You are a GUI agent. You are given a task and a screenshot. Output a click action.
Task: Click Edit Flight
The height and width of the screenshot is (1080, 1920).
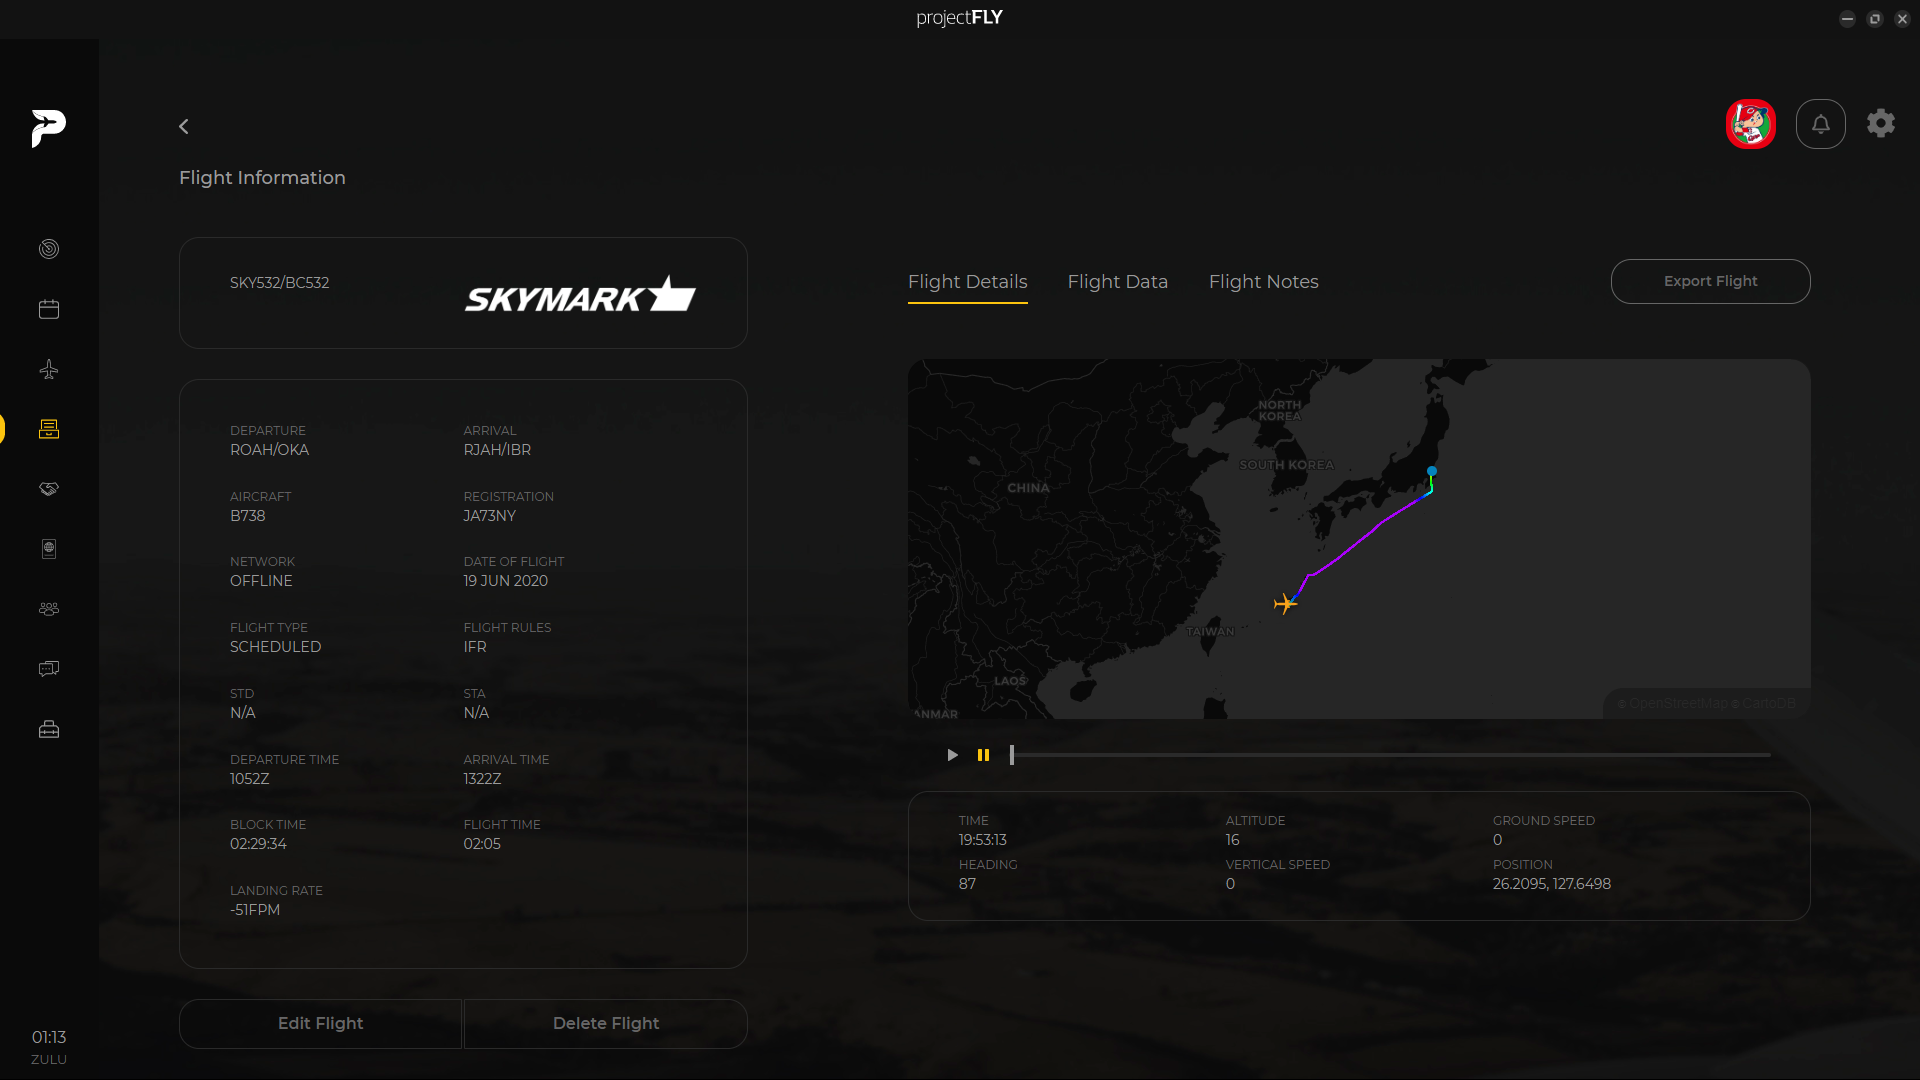(x=320, y=1023)
